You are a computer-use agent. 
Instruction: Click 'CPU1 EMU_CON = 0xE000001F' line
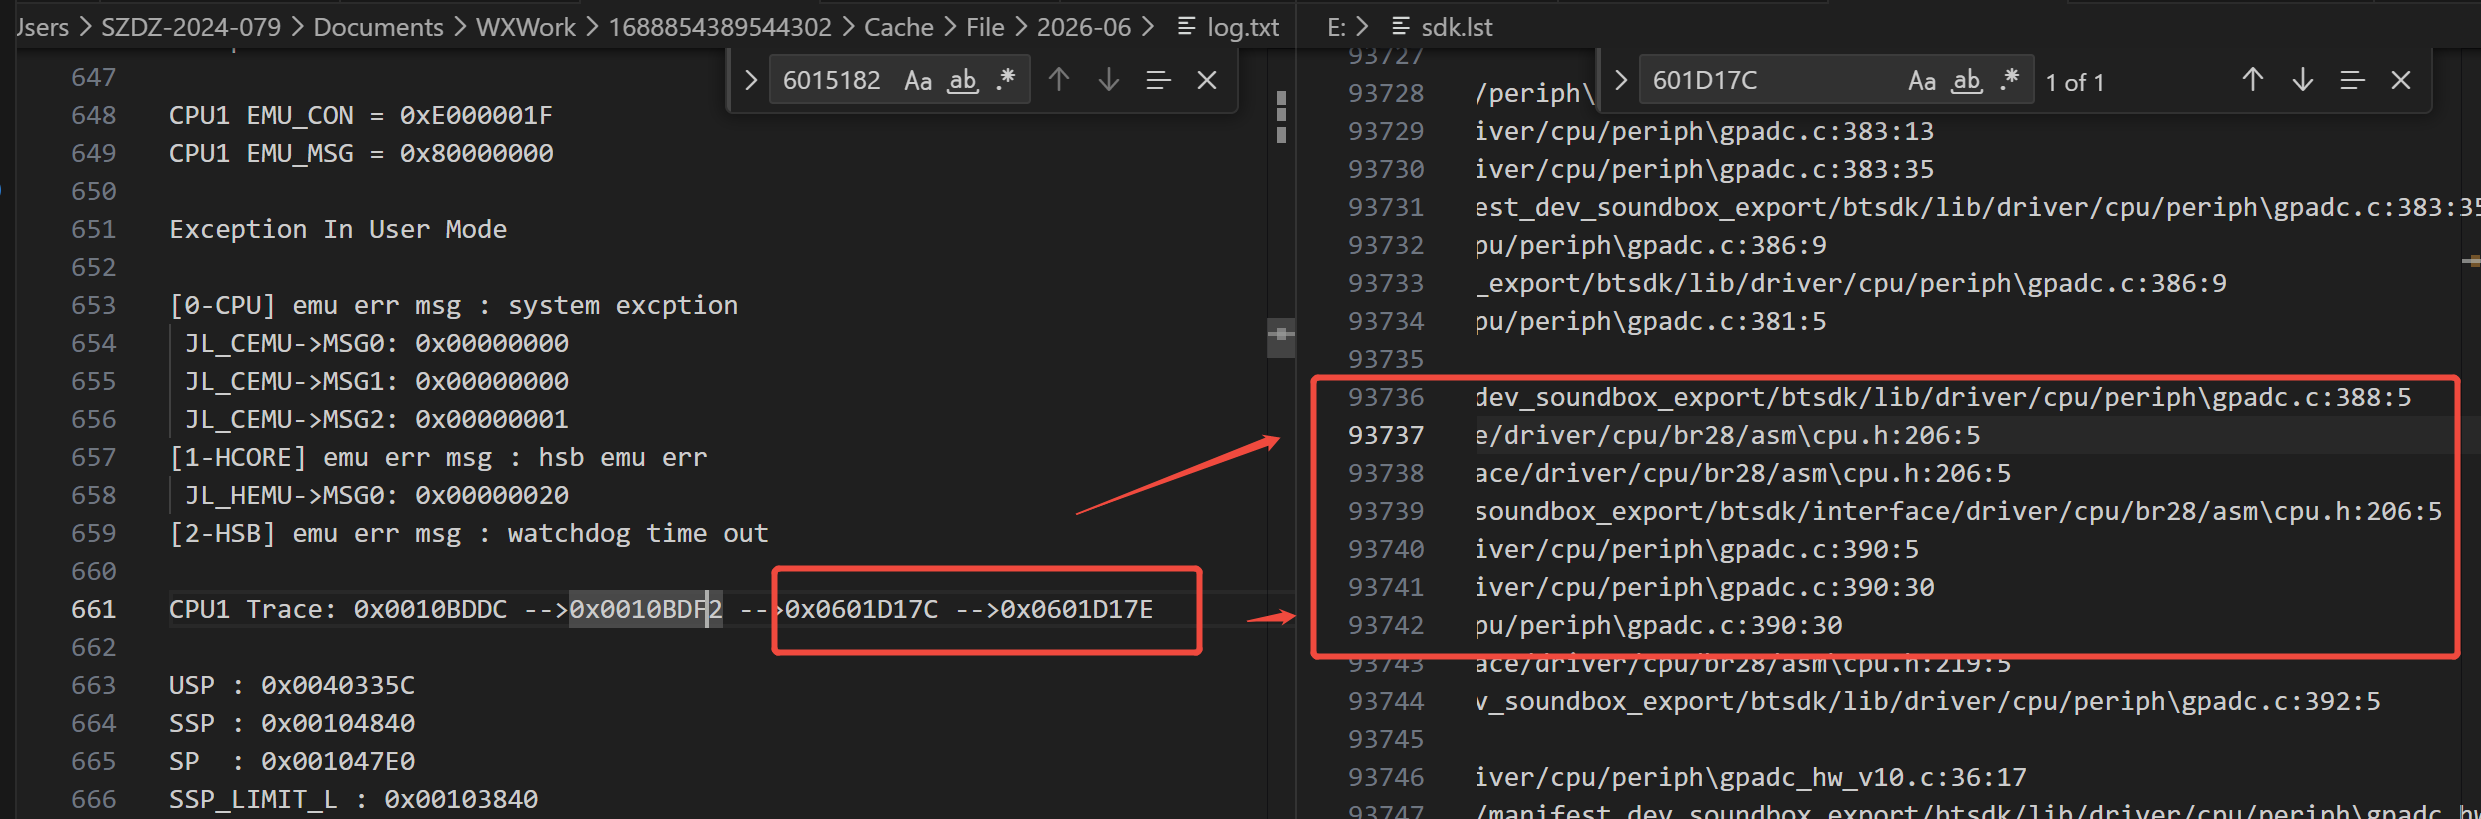tap(361, 115)
